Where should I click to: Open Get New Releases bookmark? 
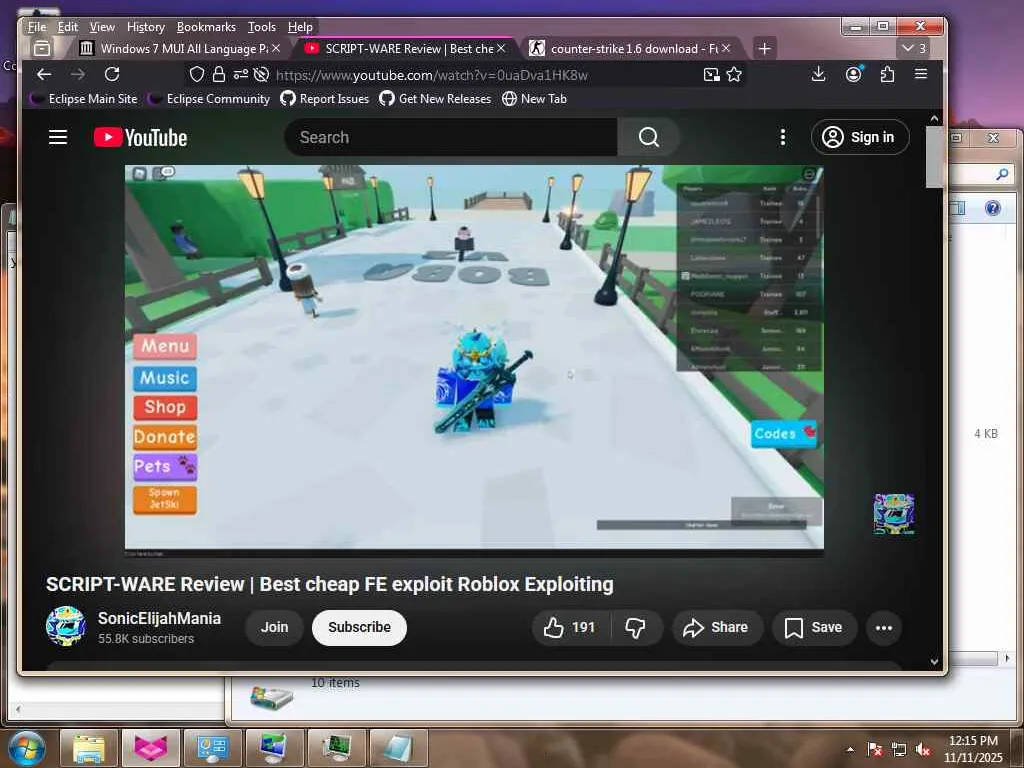click(435, 99)
